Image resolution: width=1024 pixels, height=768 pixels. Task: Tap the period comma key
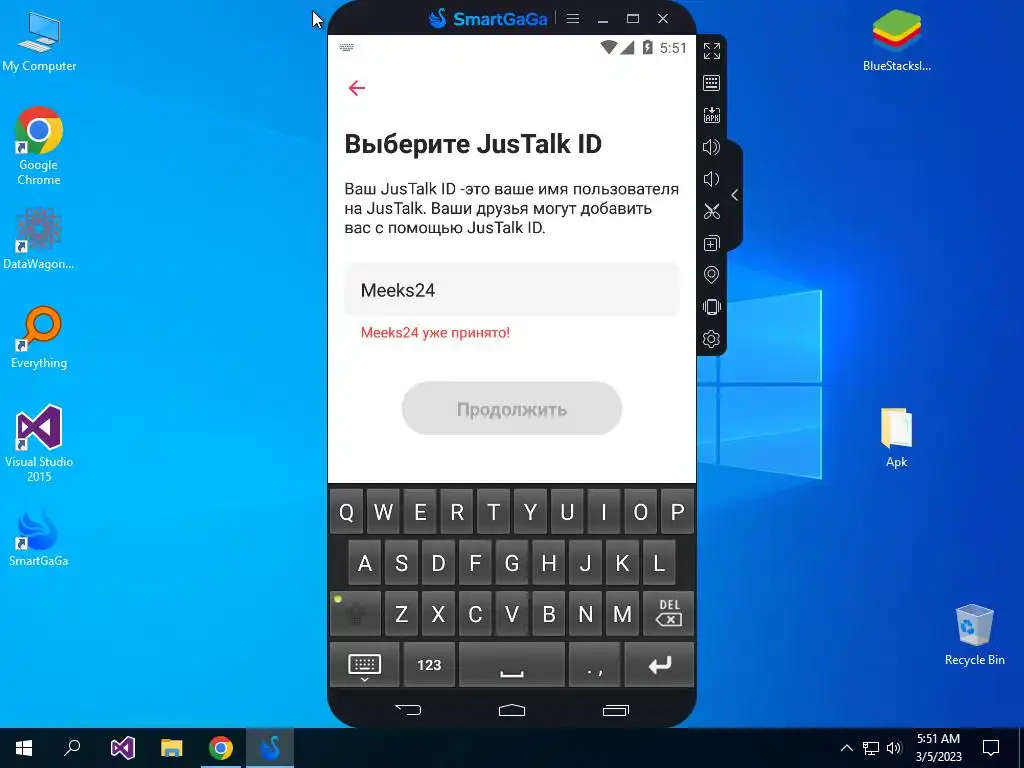click(594, 665)
